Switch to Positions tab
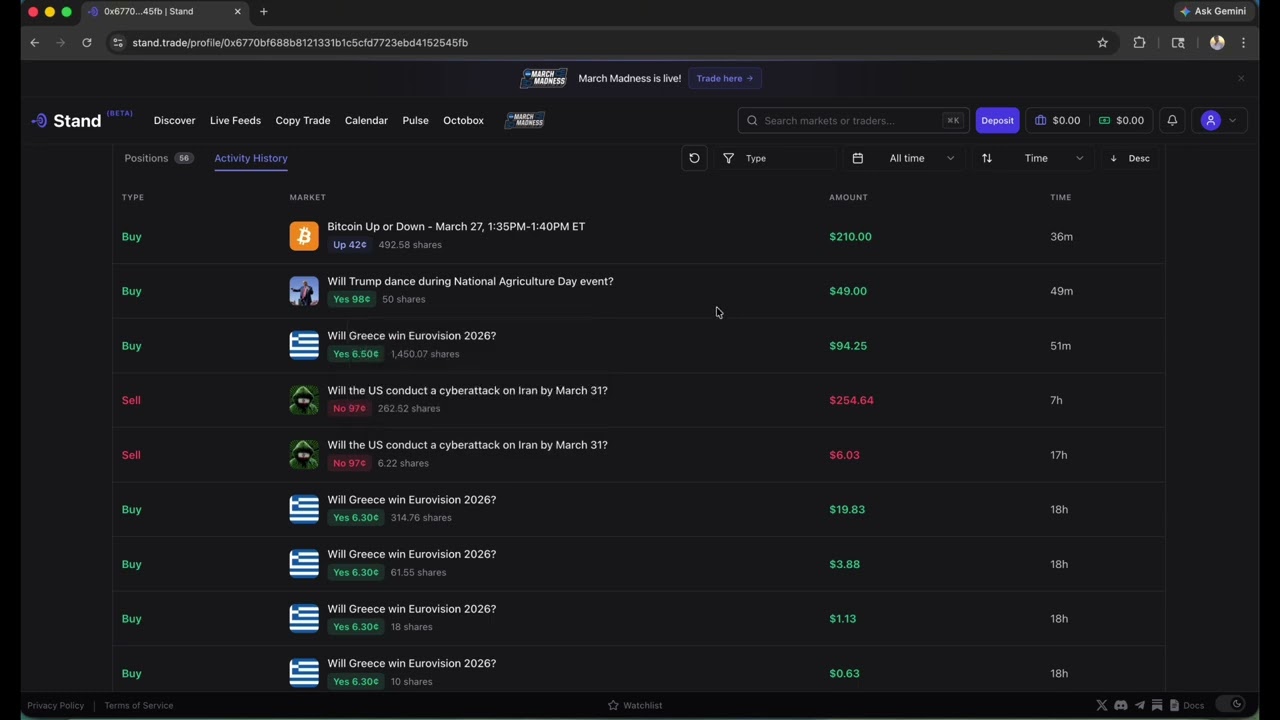This screenshot has height=720, width=1280. click(x=158, y=158)
